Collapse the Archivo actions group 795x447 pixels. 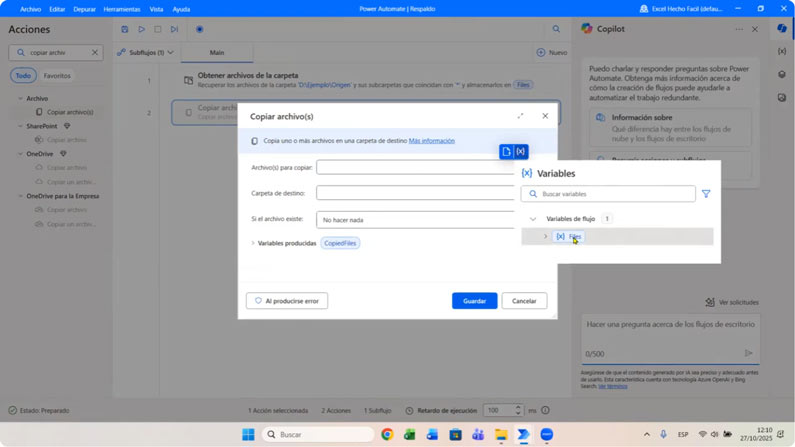(20, 98)
